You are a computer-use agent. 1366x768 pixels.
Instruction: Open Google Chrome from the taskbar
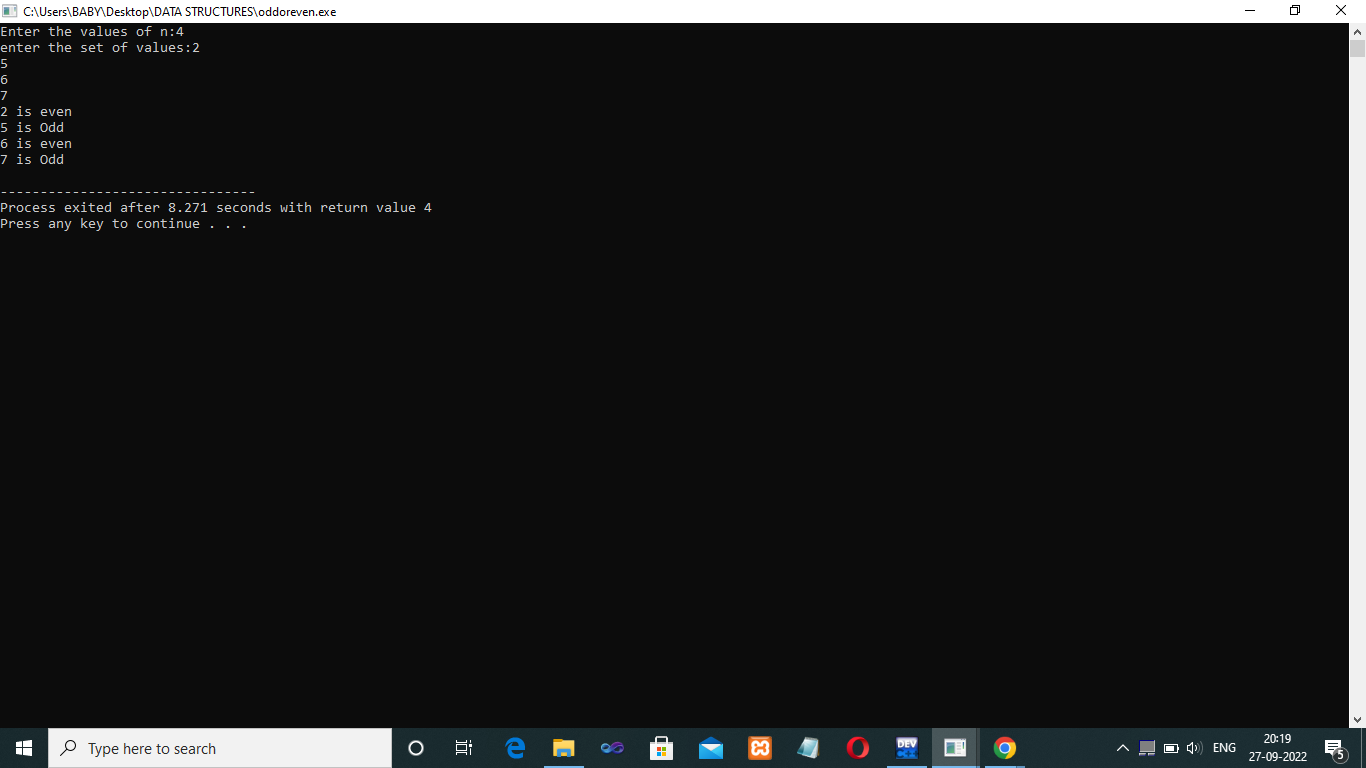[1005, 748]
